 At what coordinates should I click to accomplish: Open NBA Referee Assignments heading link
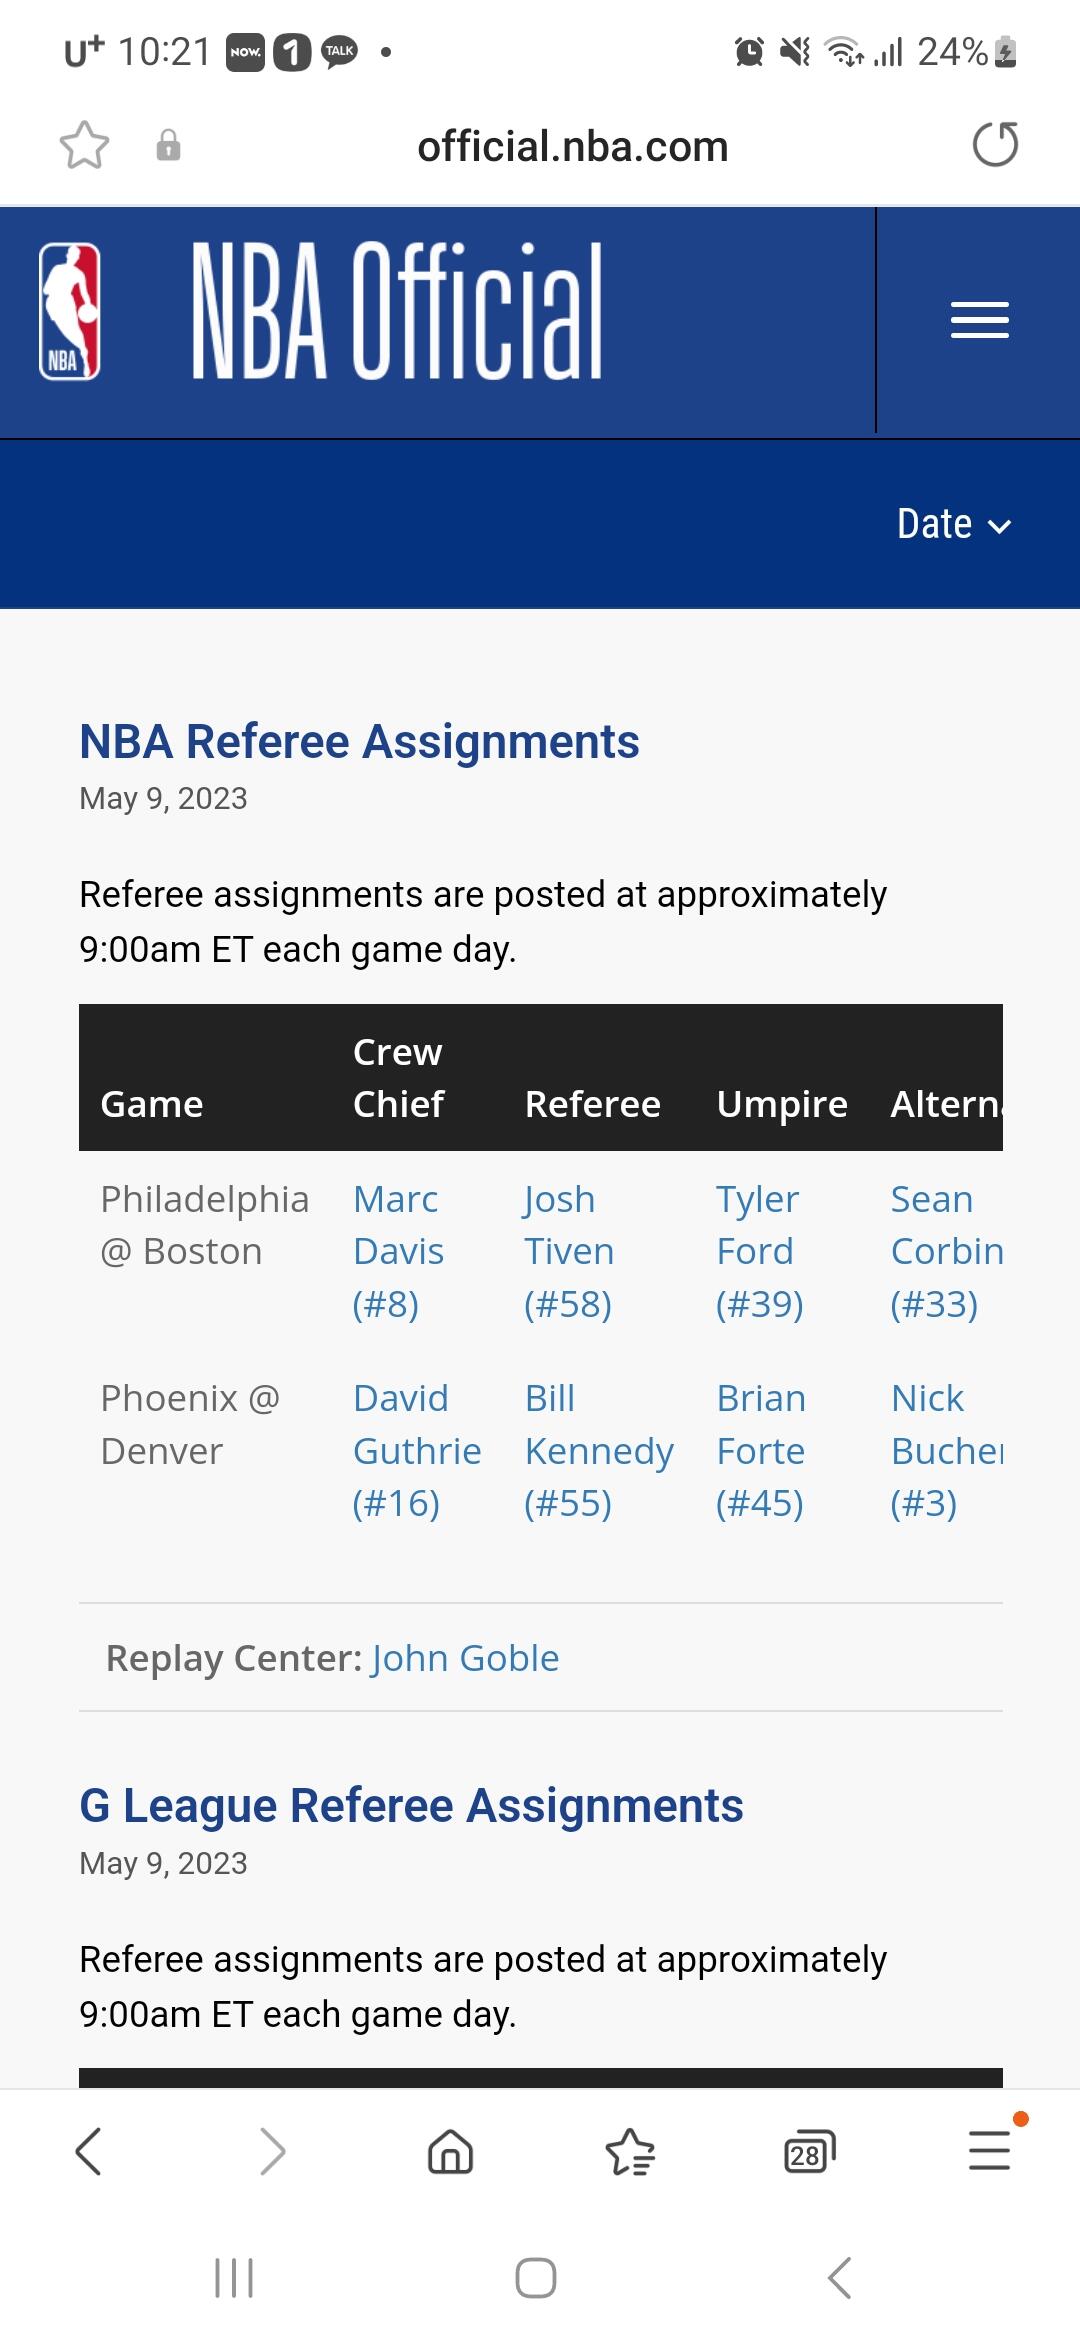tap(359, 742)
